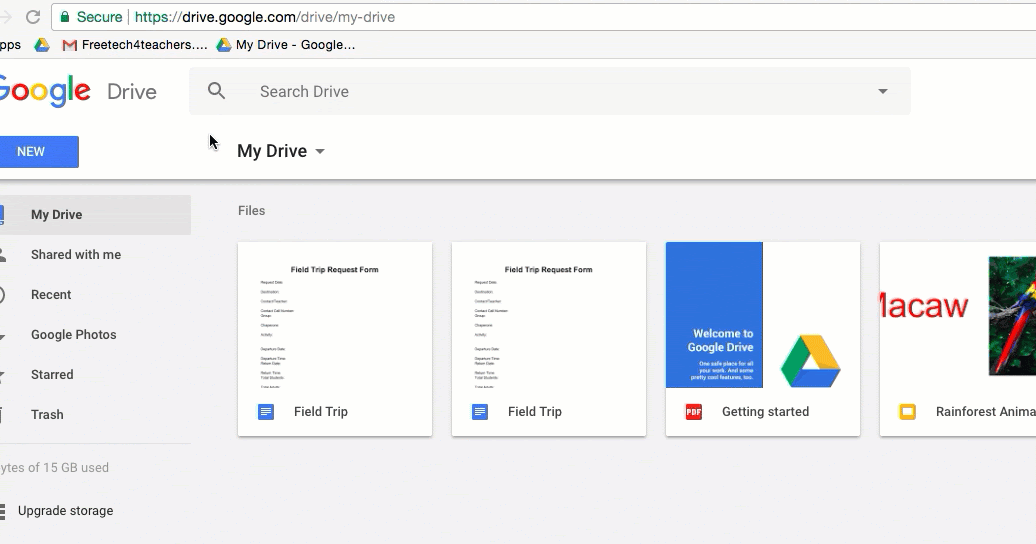Viewport: 1036px width, 544px height.
Task: Click the Docs icon of first Field Trip
Action: pyautogui.click(x=266, y=412)
